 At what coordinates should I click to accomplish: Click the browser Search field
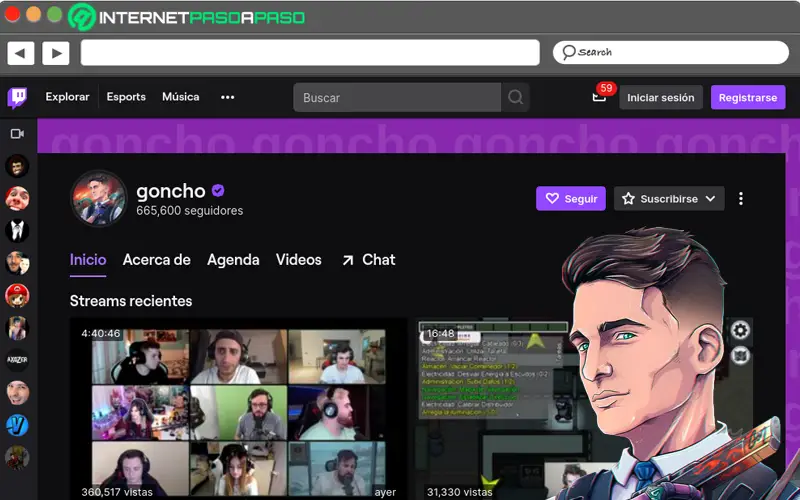coord(670,52)
